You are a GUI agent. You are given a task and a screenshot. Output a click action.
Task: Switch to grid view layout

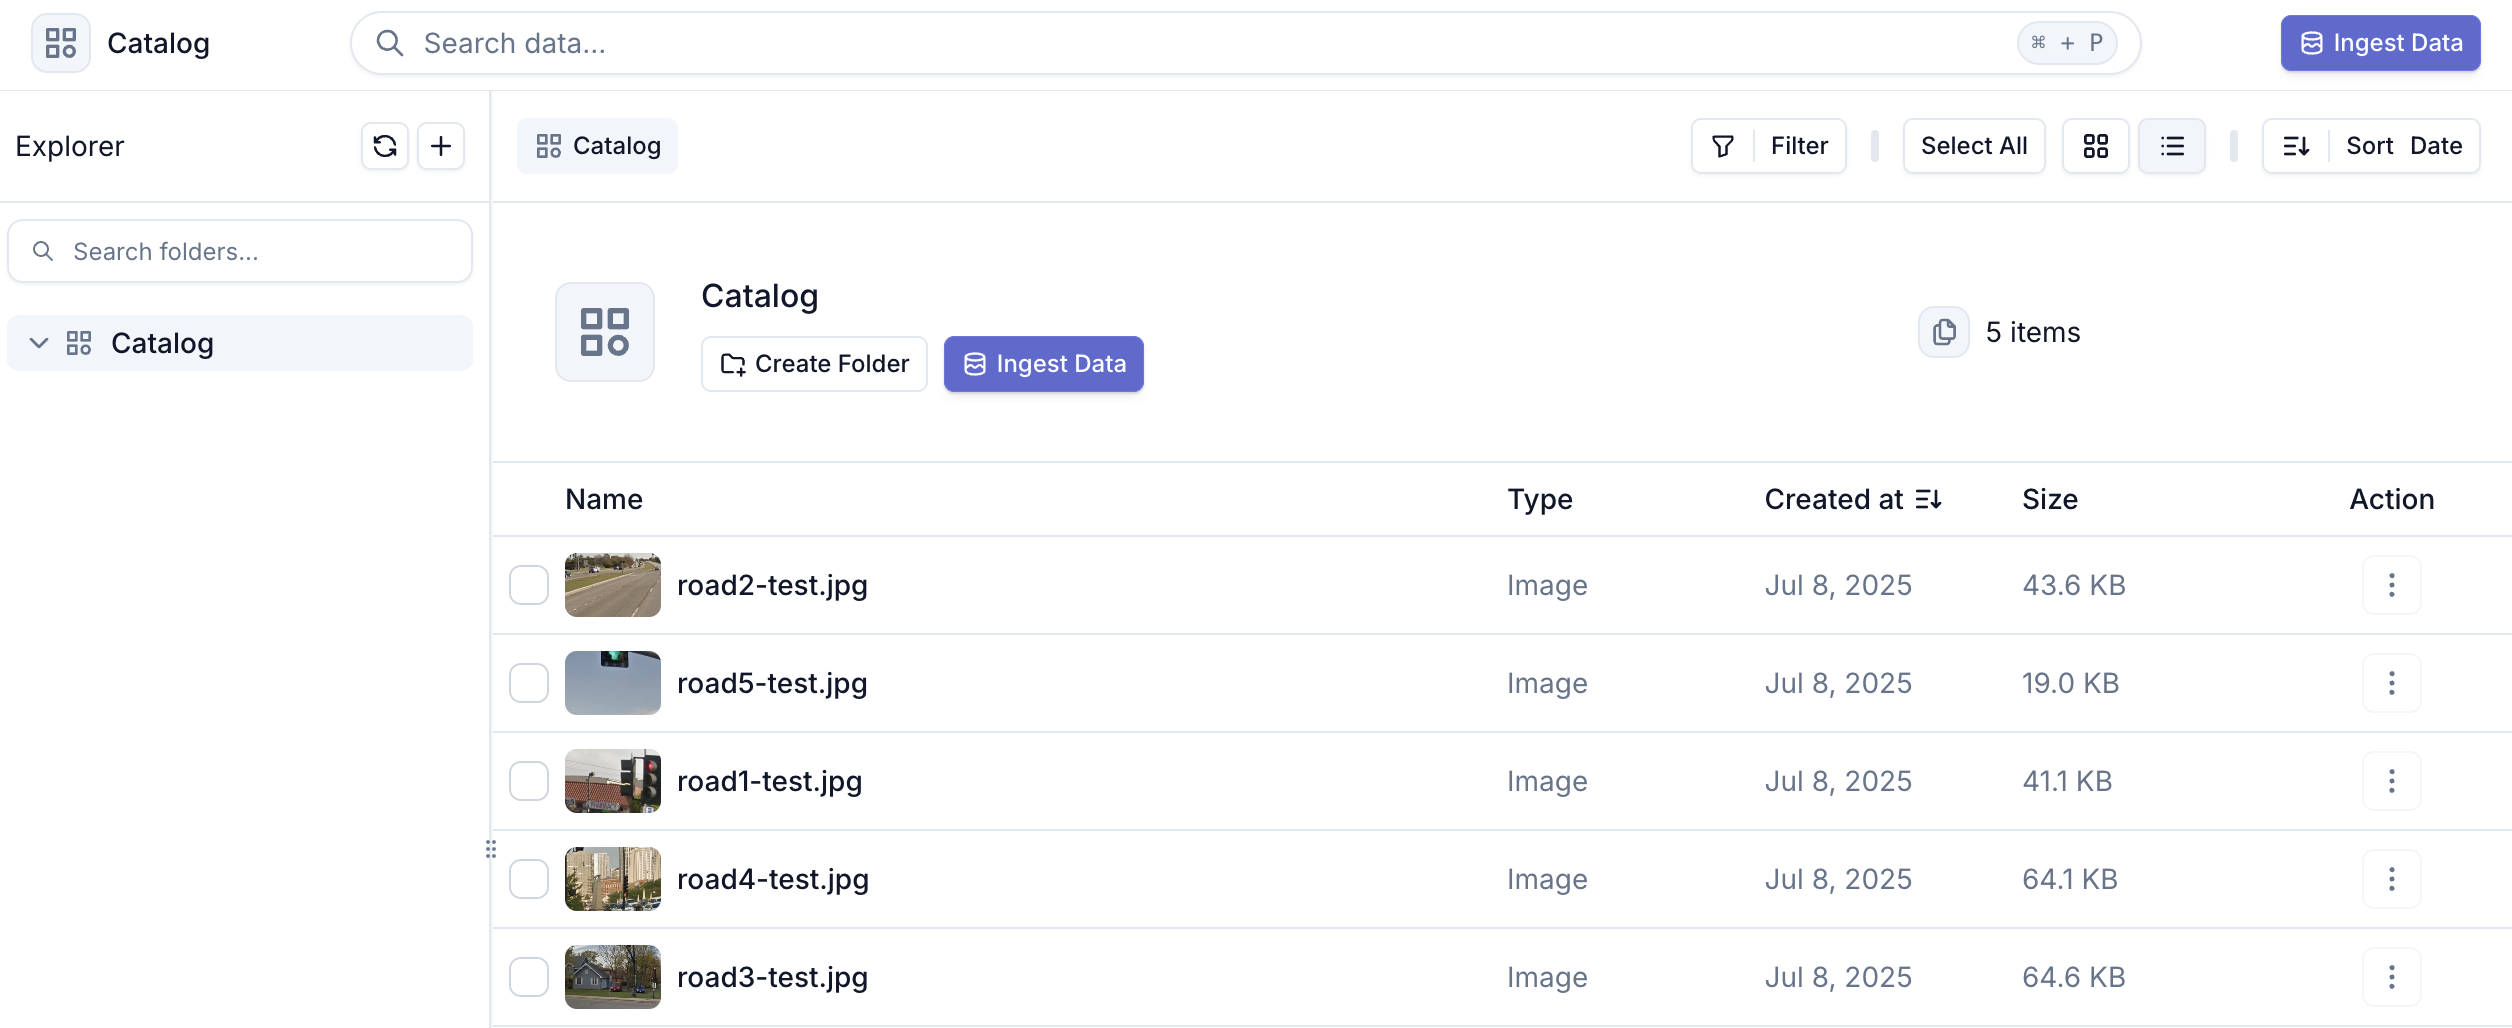(2096, 146)
